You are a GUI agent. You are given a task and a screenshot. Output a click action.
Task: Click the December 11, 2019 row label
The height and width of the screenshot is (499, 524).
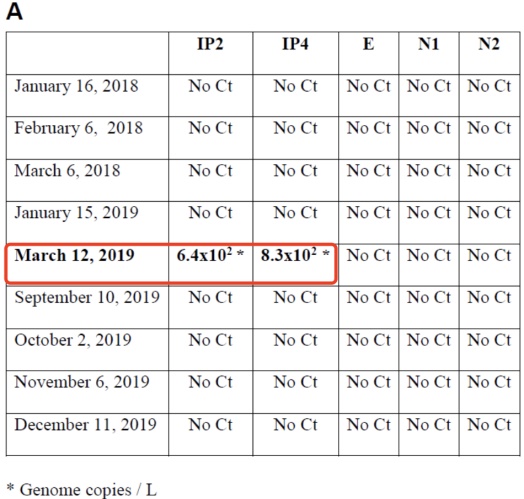tap(85, 425)
